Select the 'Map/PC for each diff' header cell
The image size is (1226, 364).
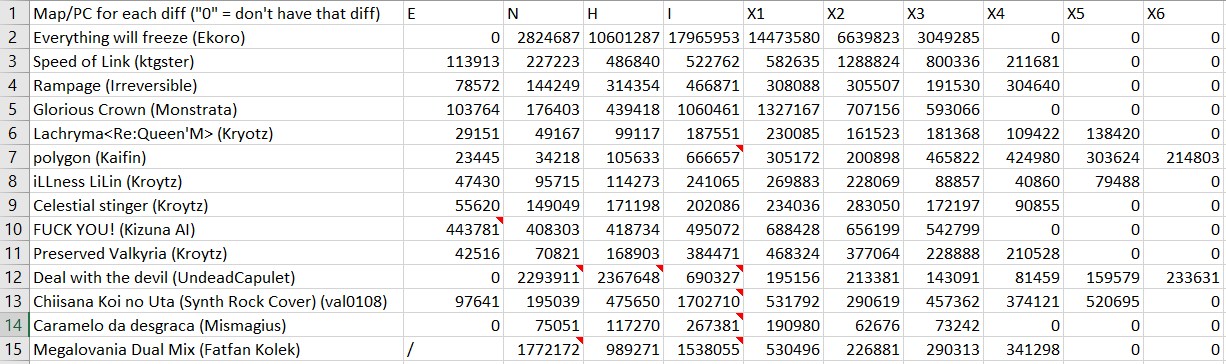click(215, 14)
